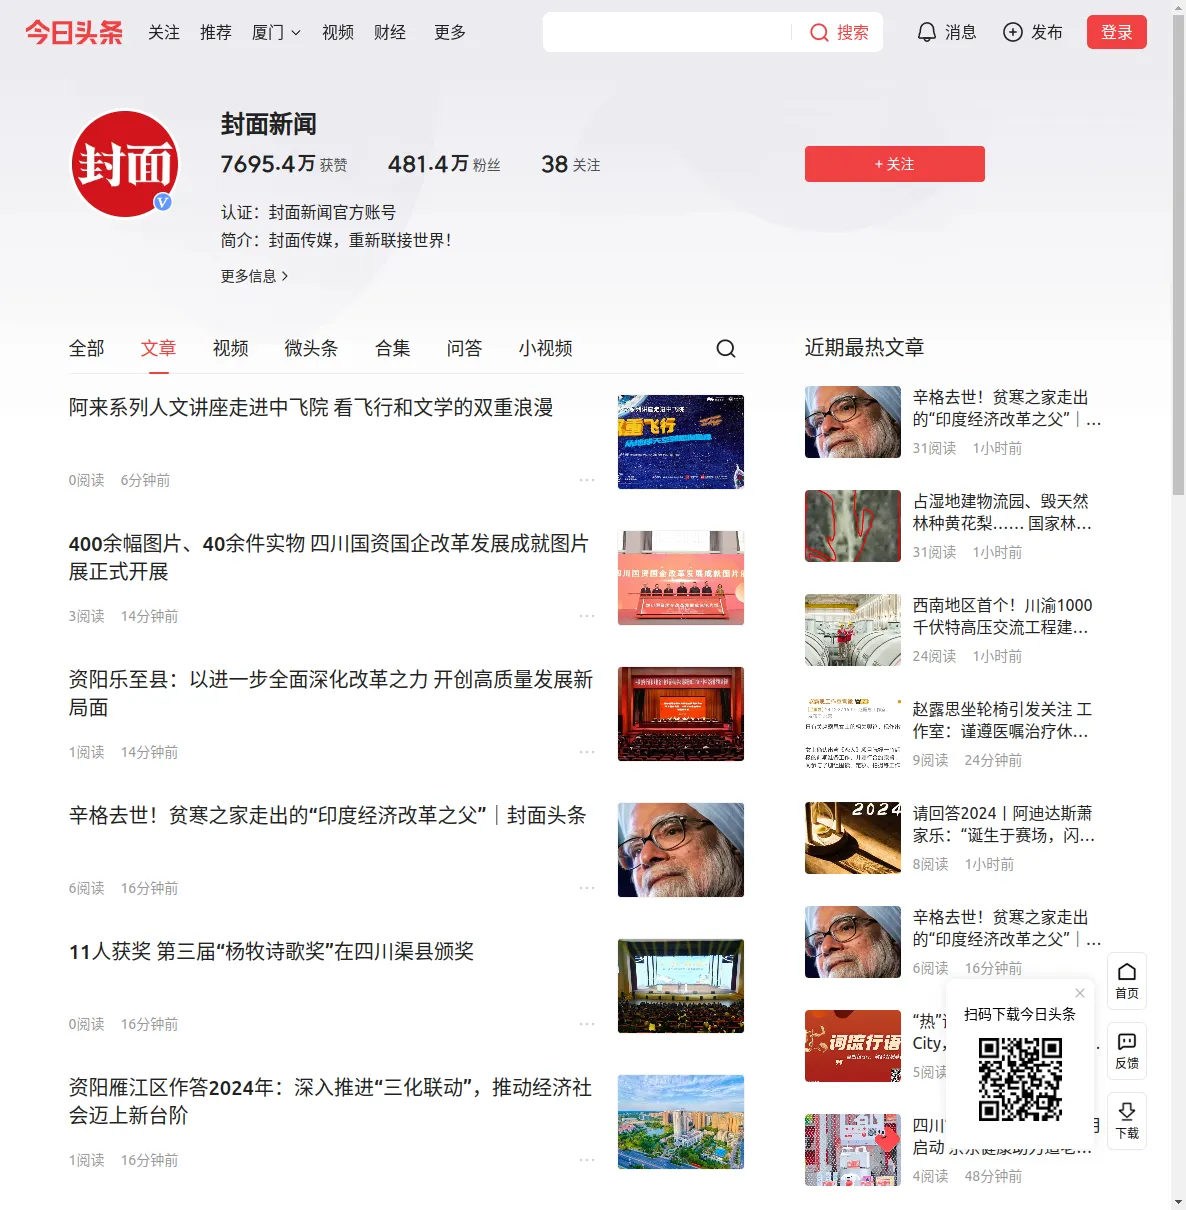Viewport: 1186px width, 1210px height.
Task: Open the 视频 item in top navigation
Action: coord(338,33)
